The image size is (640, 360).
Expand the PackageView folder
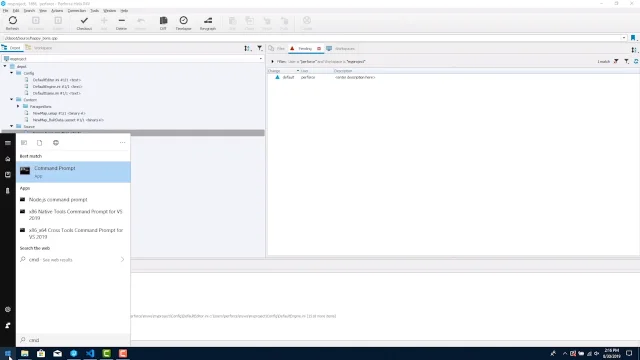(x=18, y=107)
